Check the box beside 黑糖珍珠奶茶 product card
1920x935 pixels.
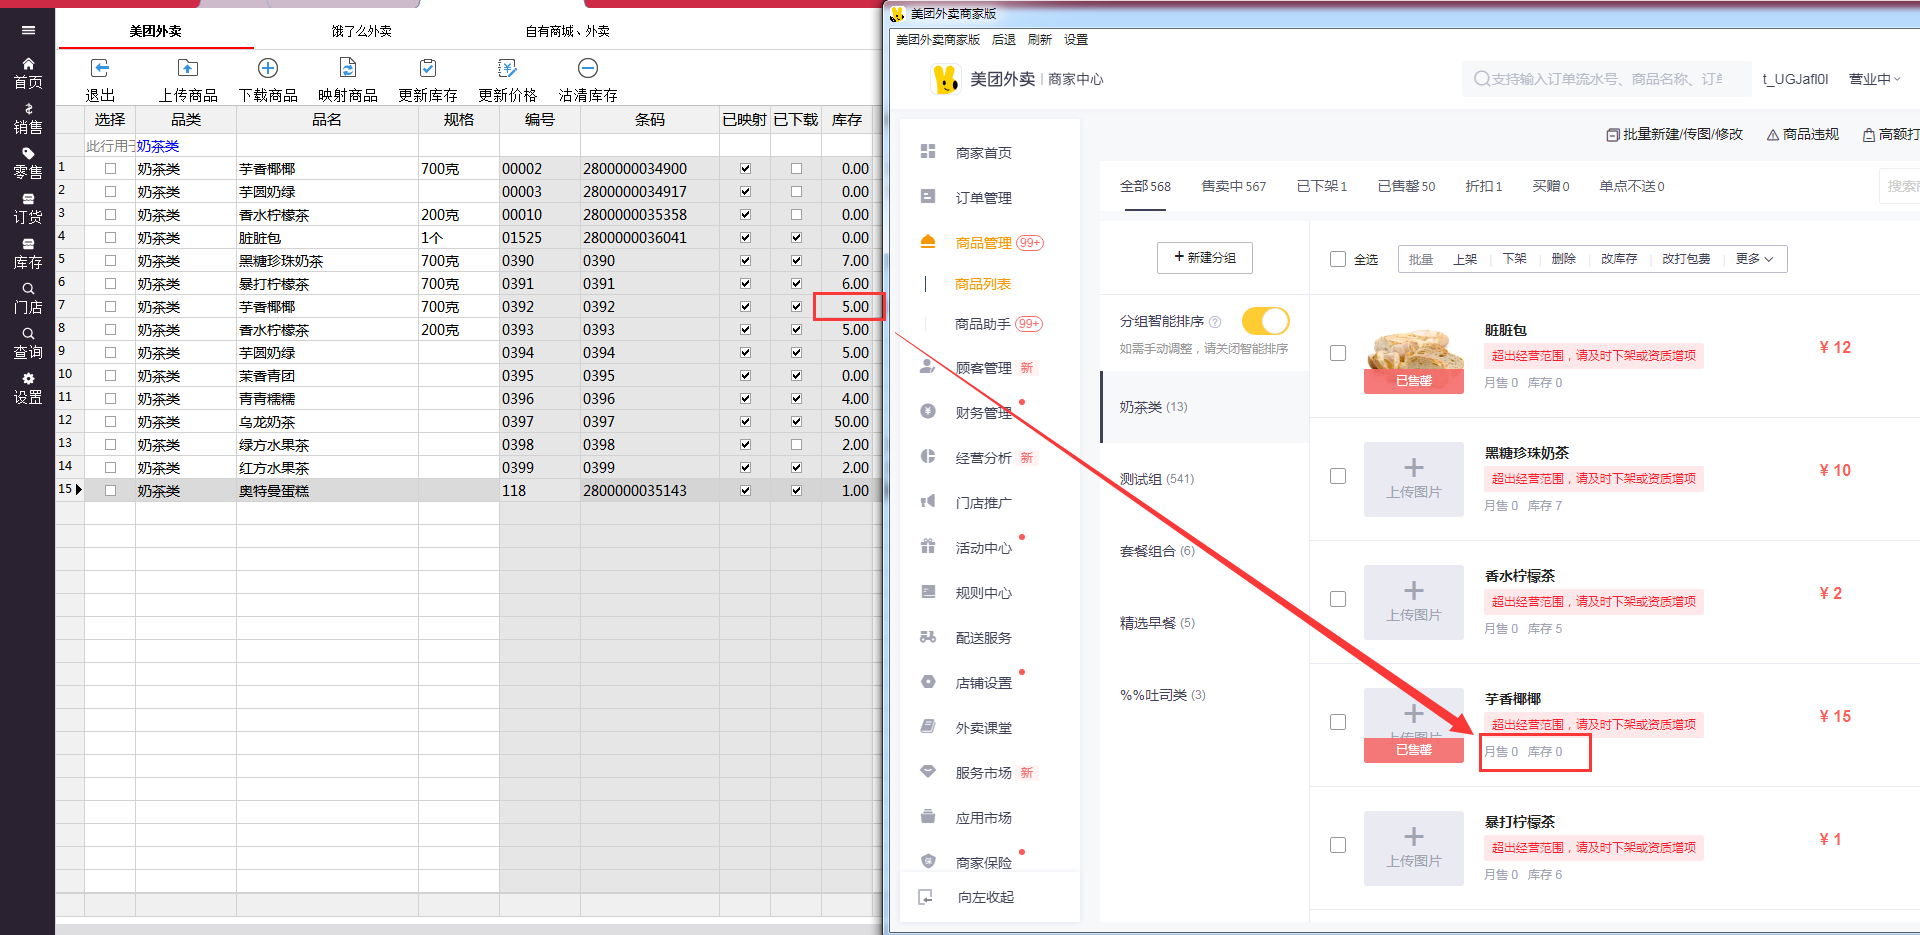point(1338,476)
